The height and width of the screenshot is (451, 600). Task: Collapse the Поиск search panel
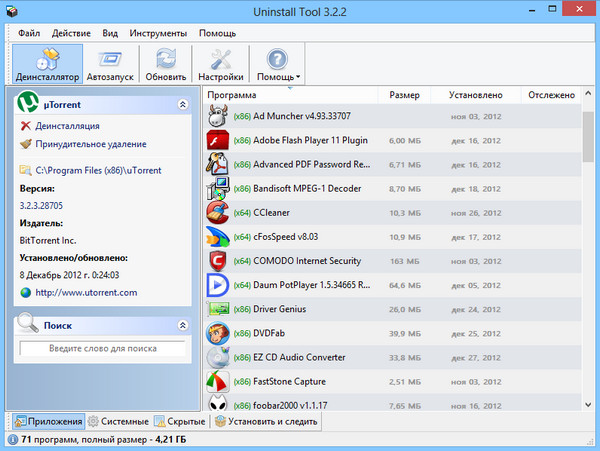point(183,325)
